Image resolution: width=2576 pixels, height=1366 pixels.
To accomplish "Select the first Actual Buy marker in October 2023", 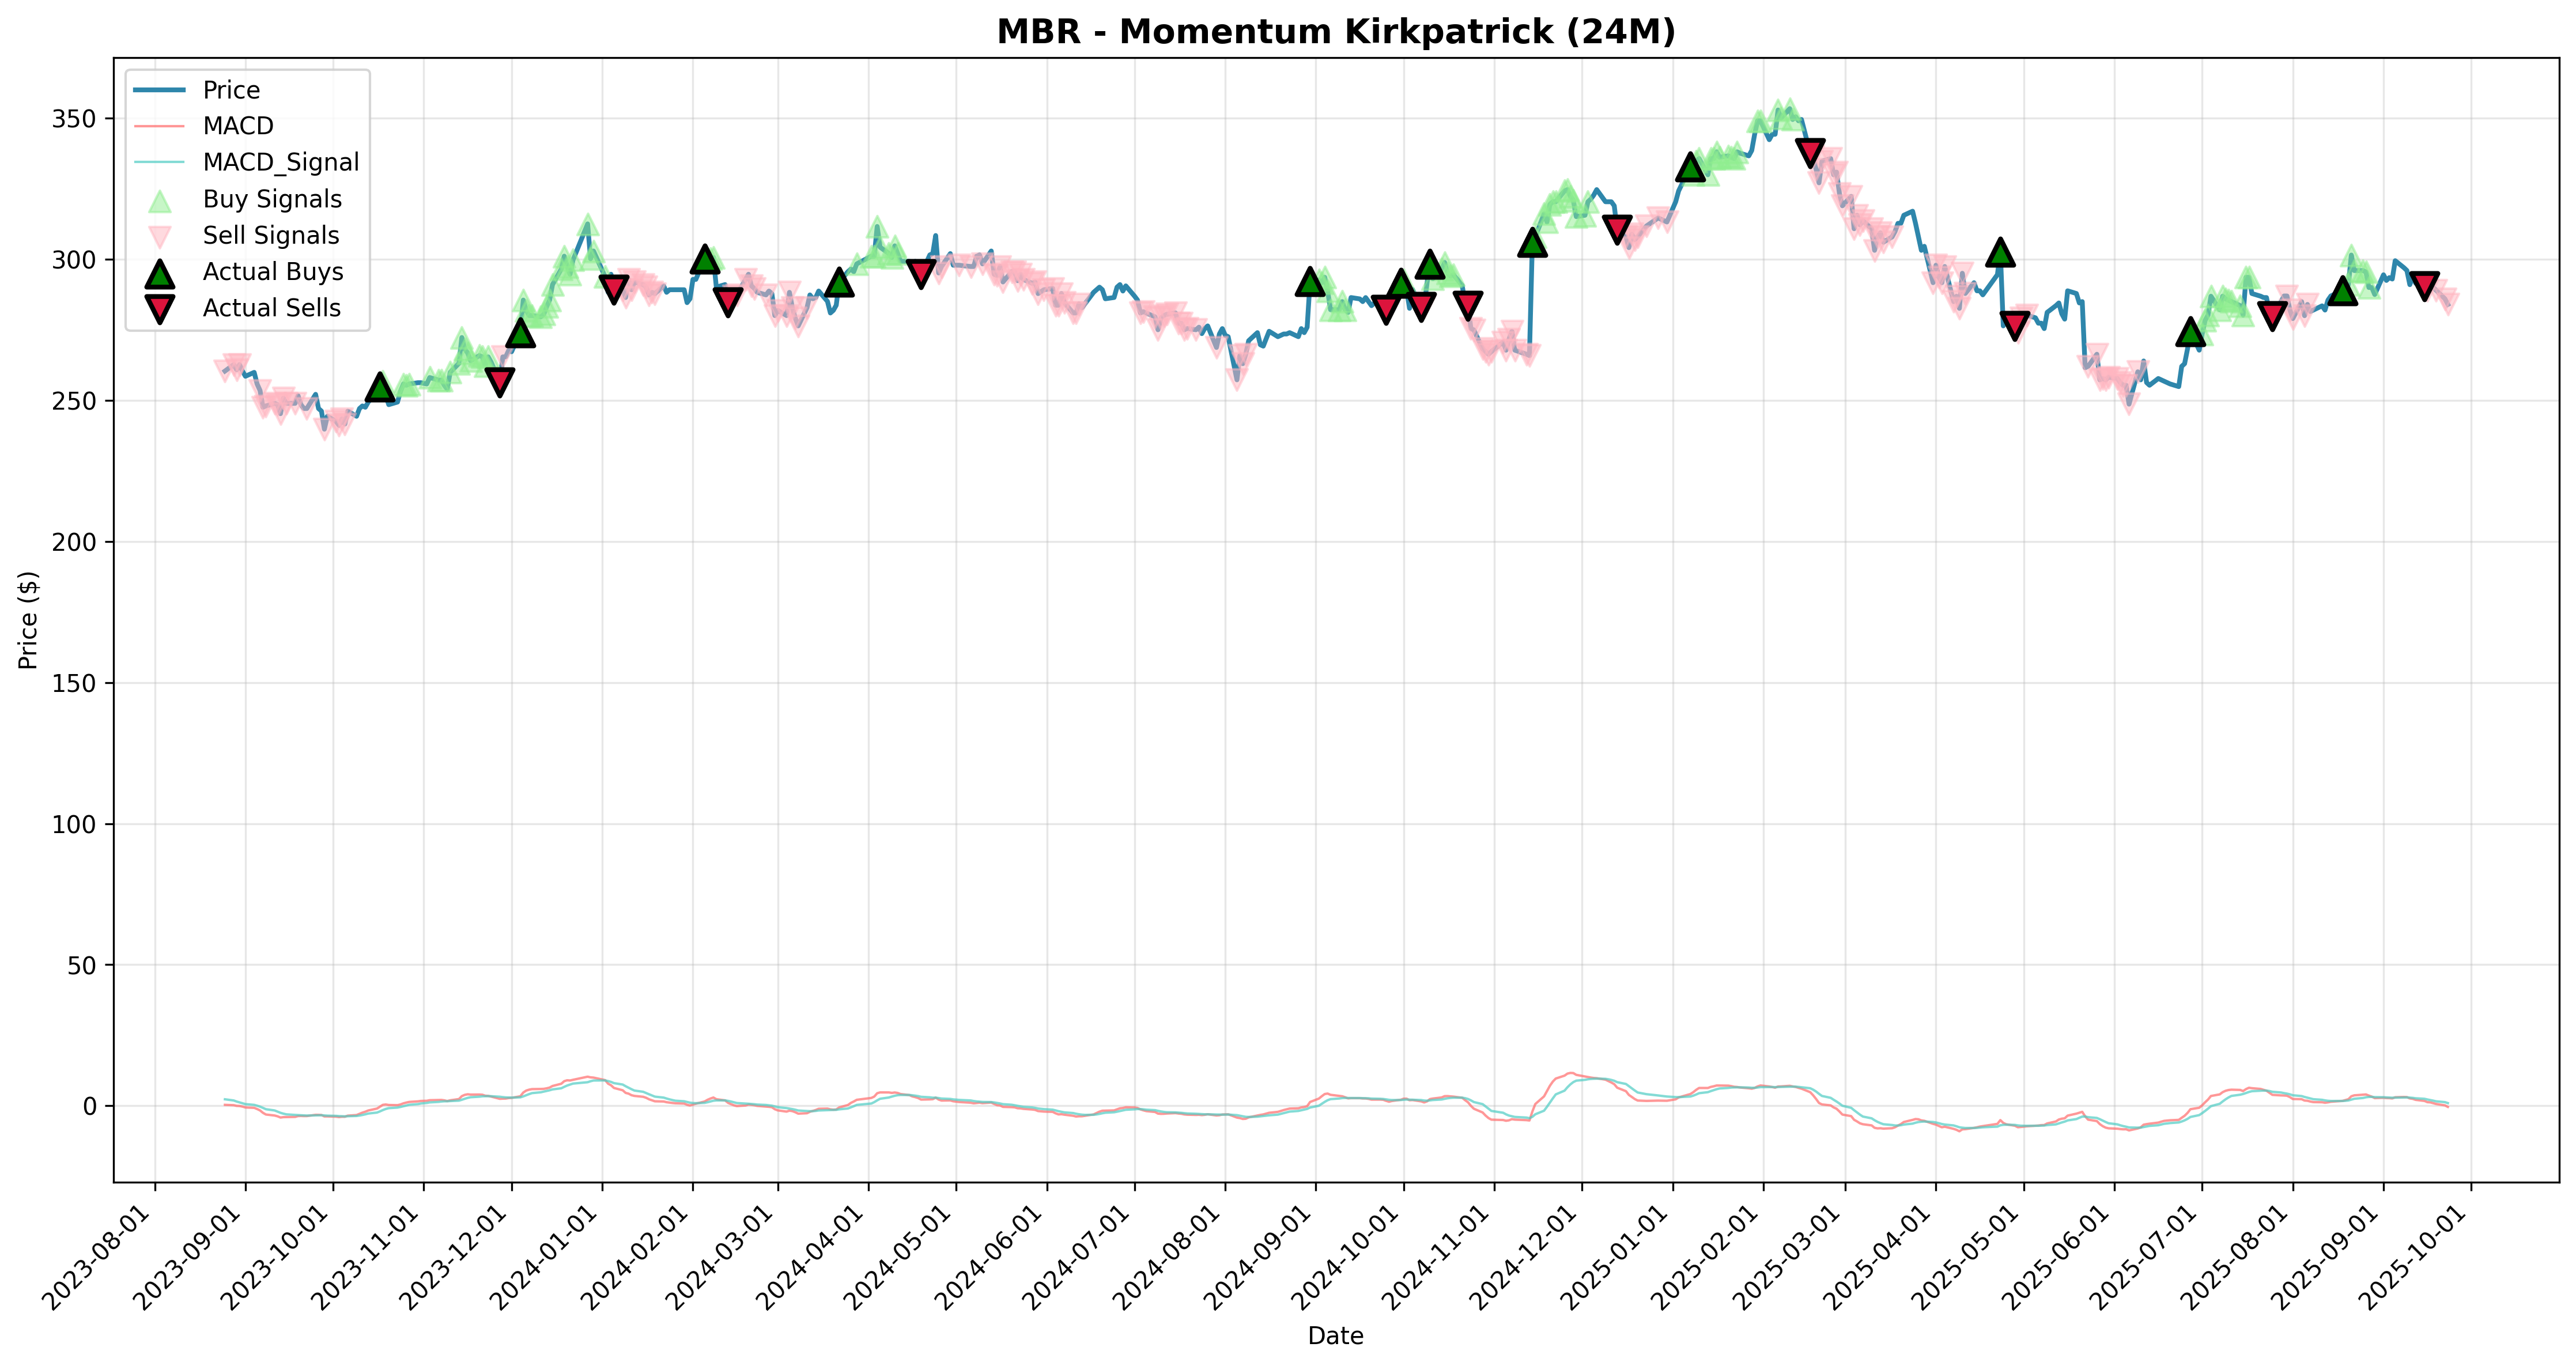I will pos(379,387).
